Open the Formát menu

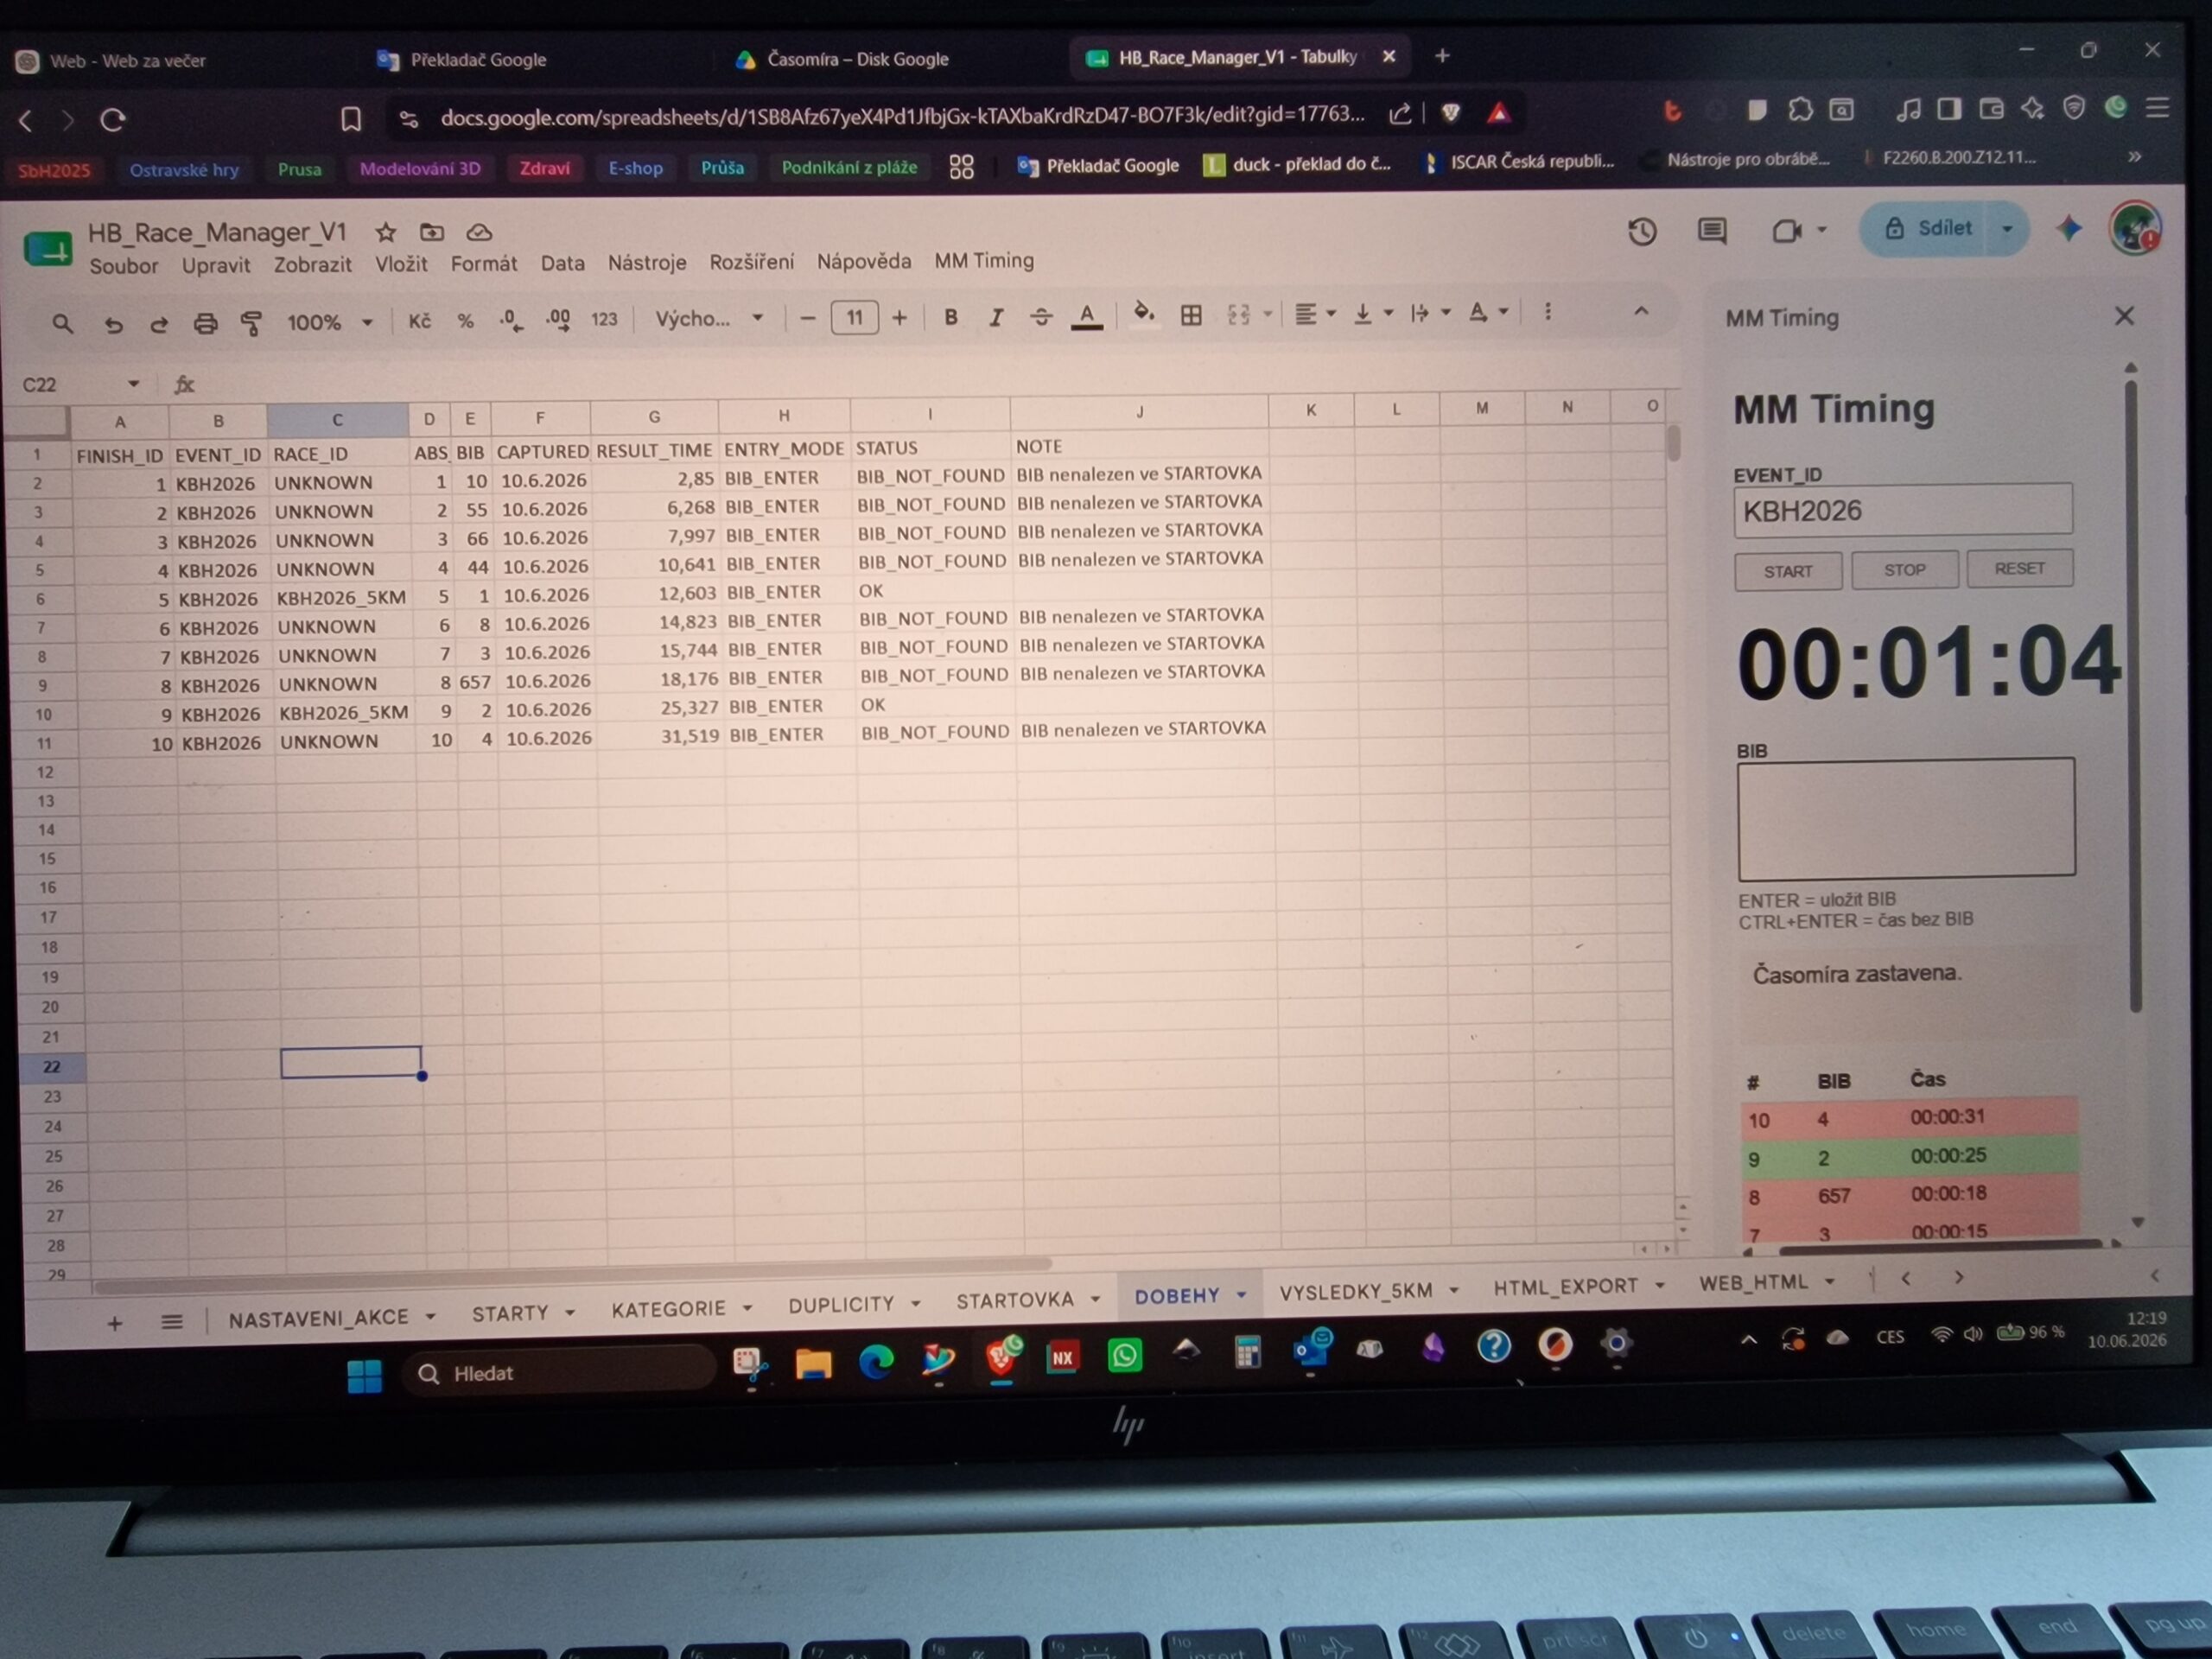[484, 263]
